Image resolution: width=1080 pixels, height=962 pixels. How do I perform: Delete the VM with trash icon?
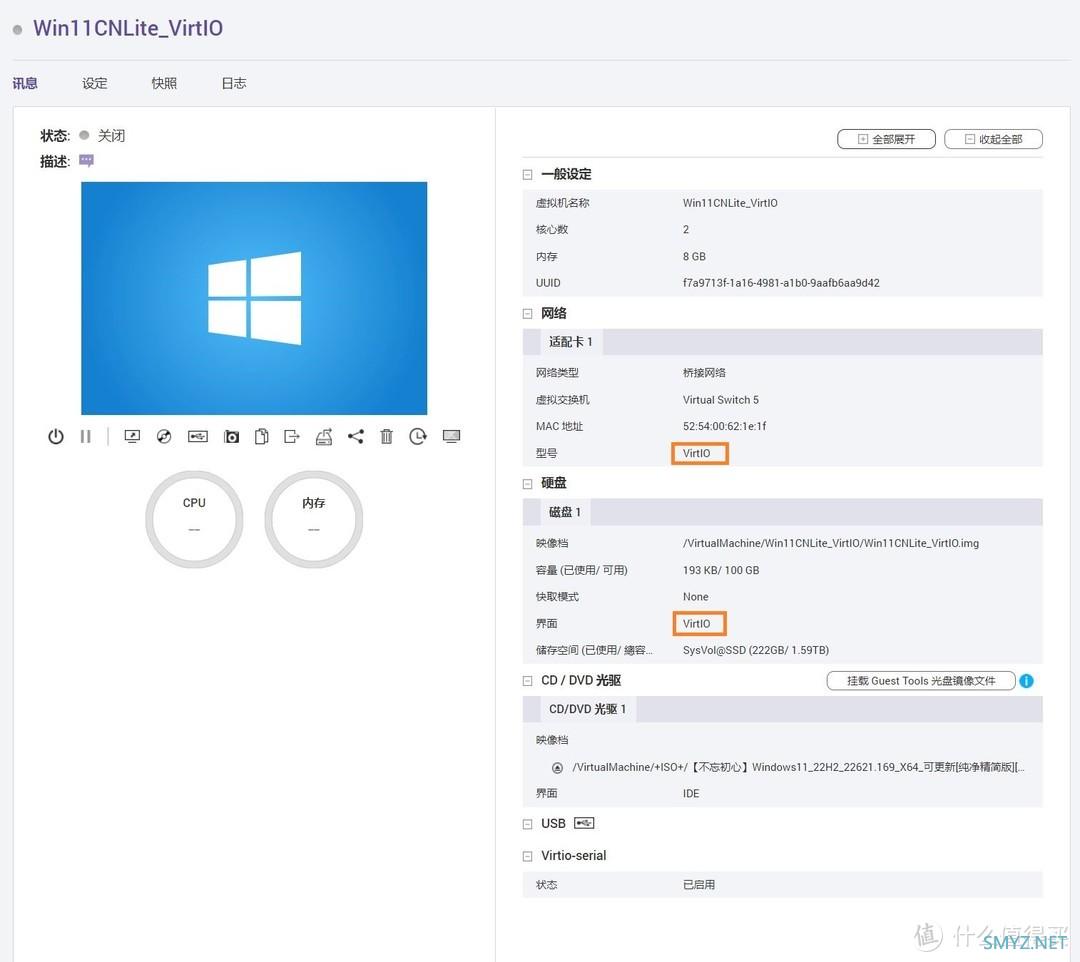(386, 437)
